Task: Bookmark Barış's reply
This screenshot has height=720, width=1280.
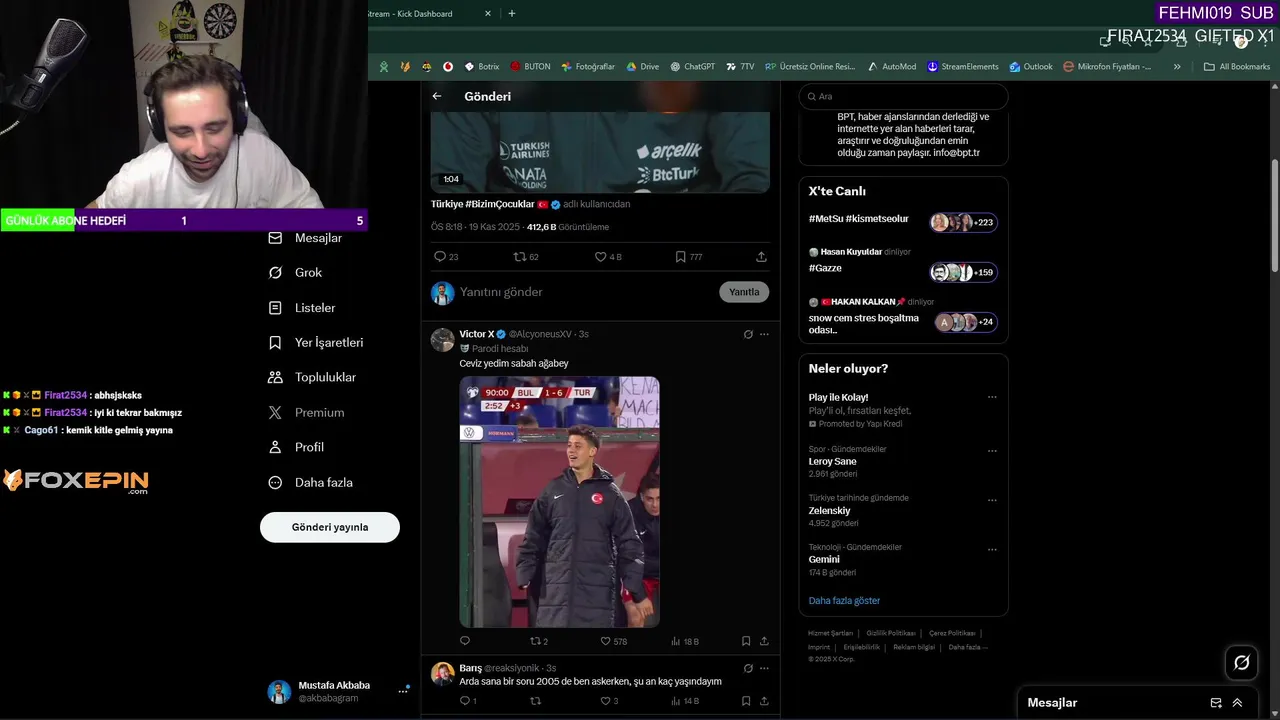Action: [x=746, y=701]
